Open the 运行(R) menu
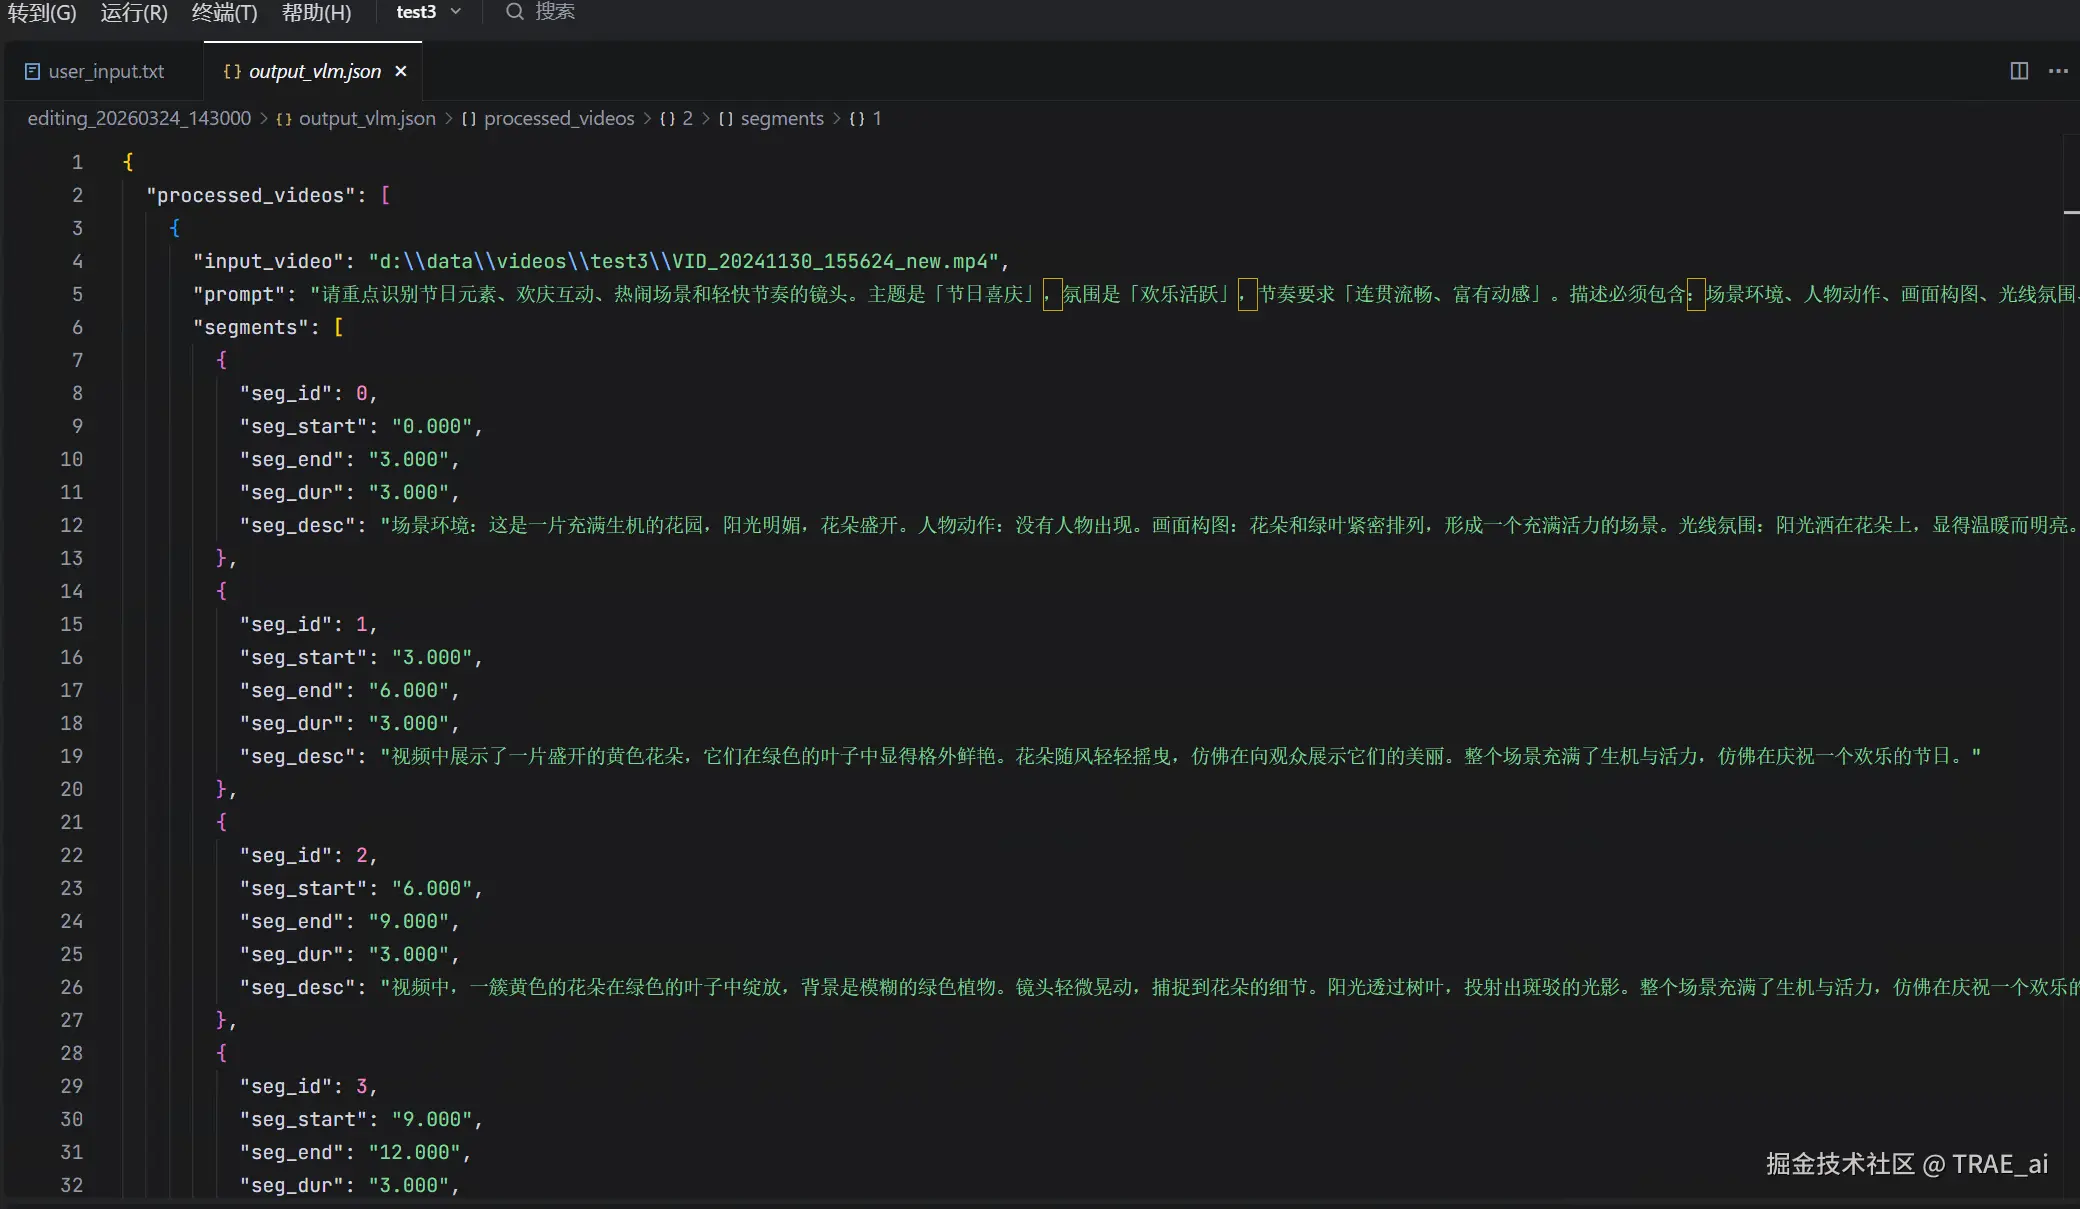The image size is (2080, 1209). (134, 13)
